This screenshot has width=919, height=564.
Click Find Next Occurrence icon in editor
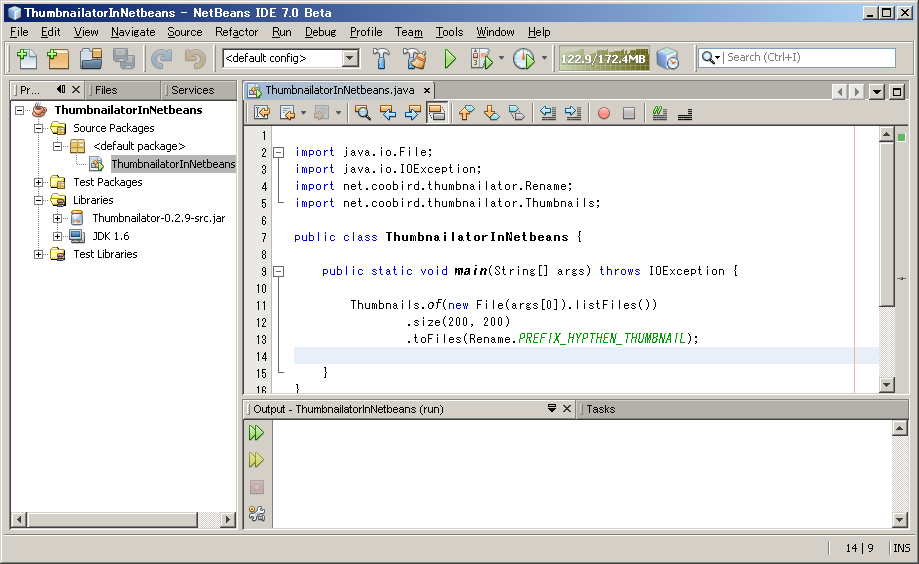(413, 113)
